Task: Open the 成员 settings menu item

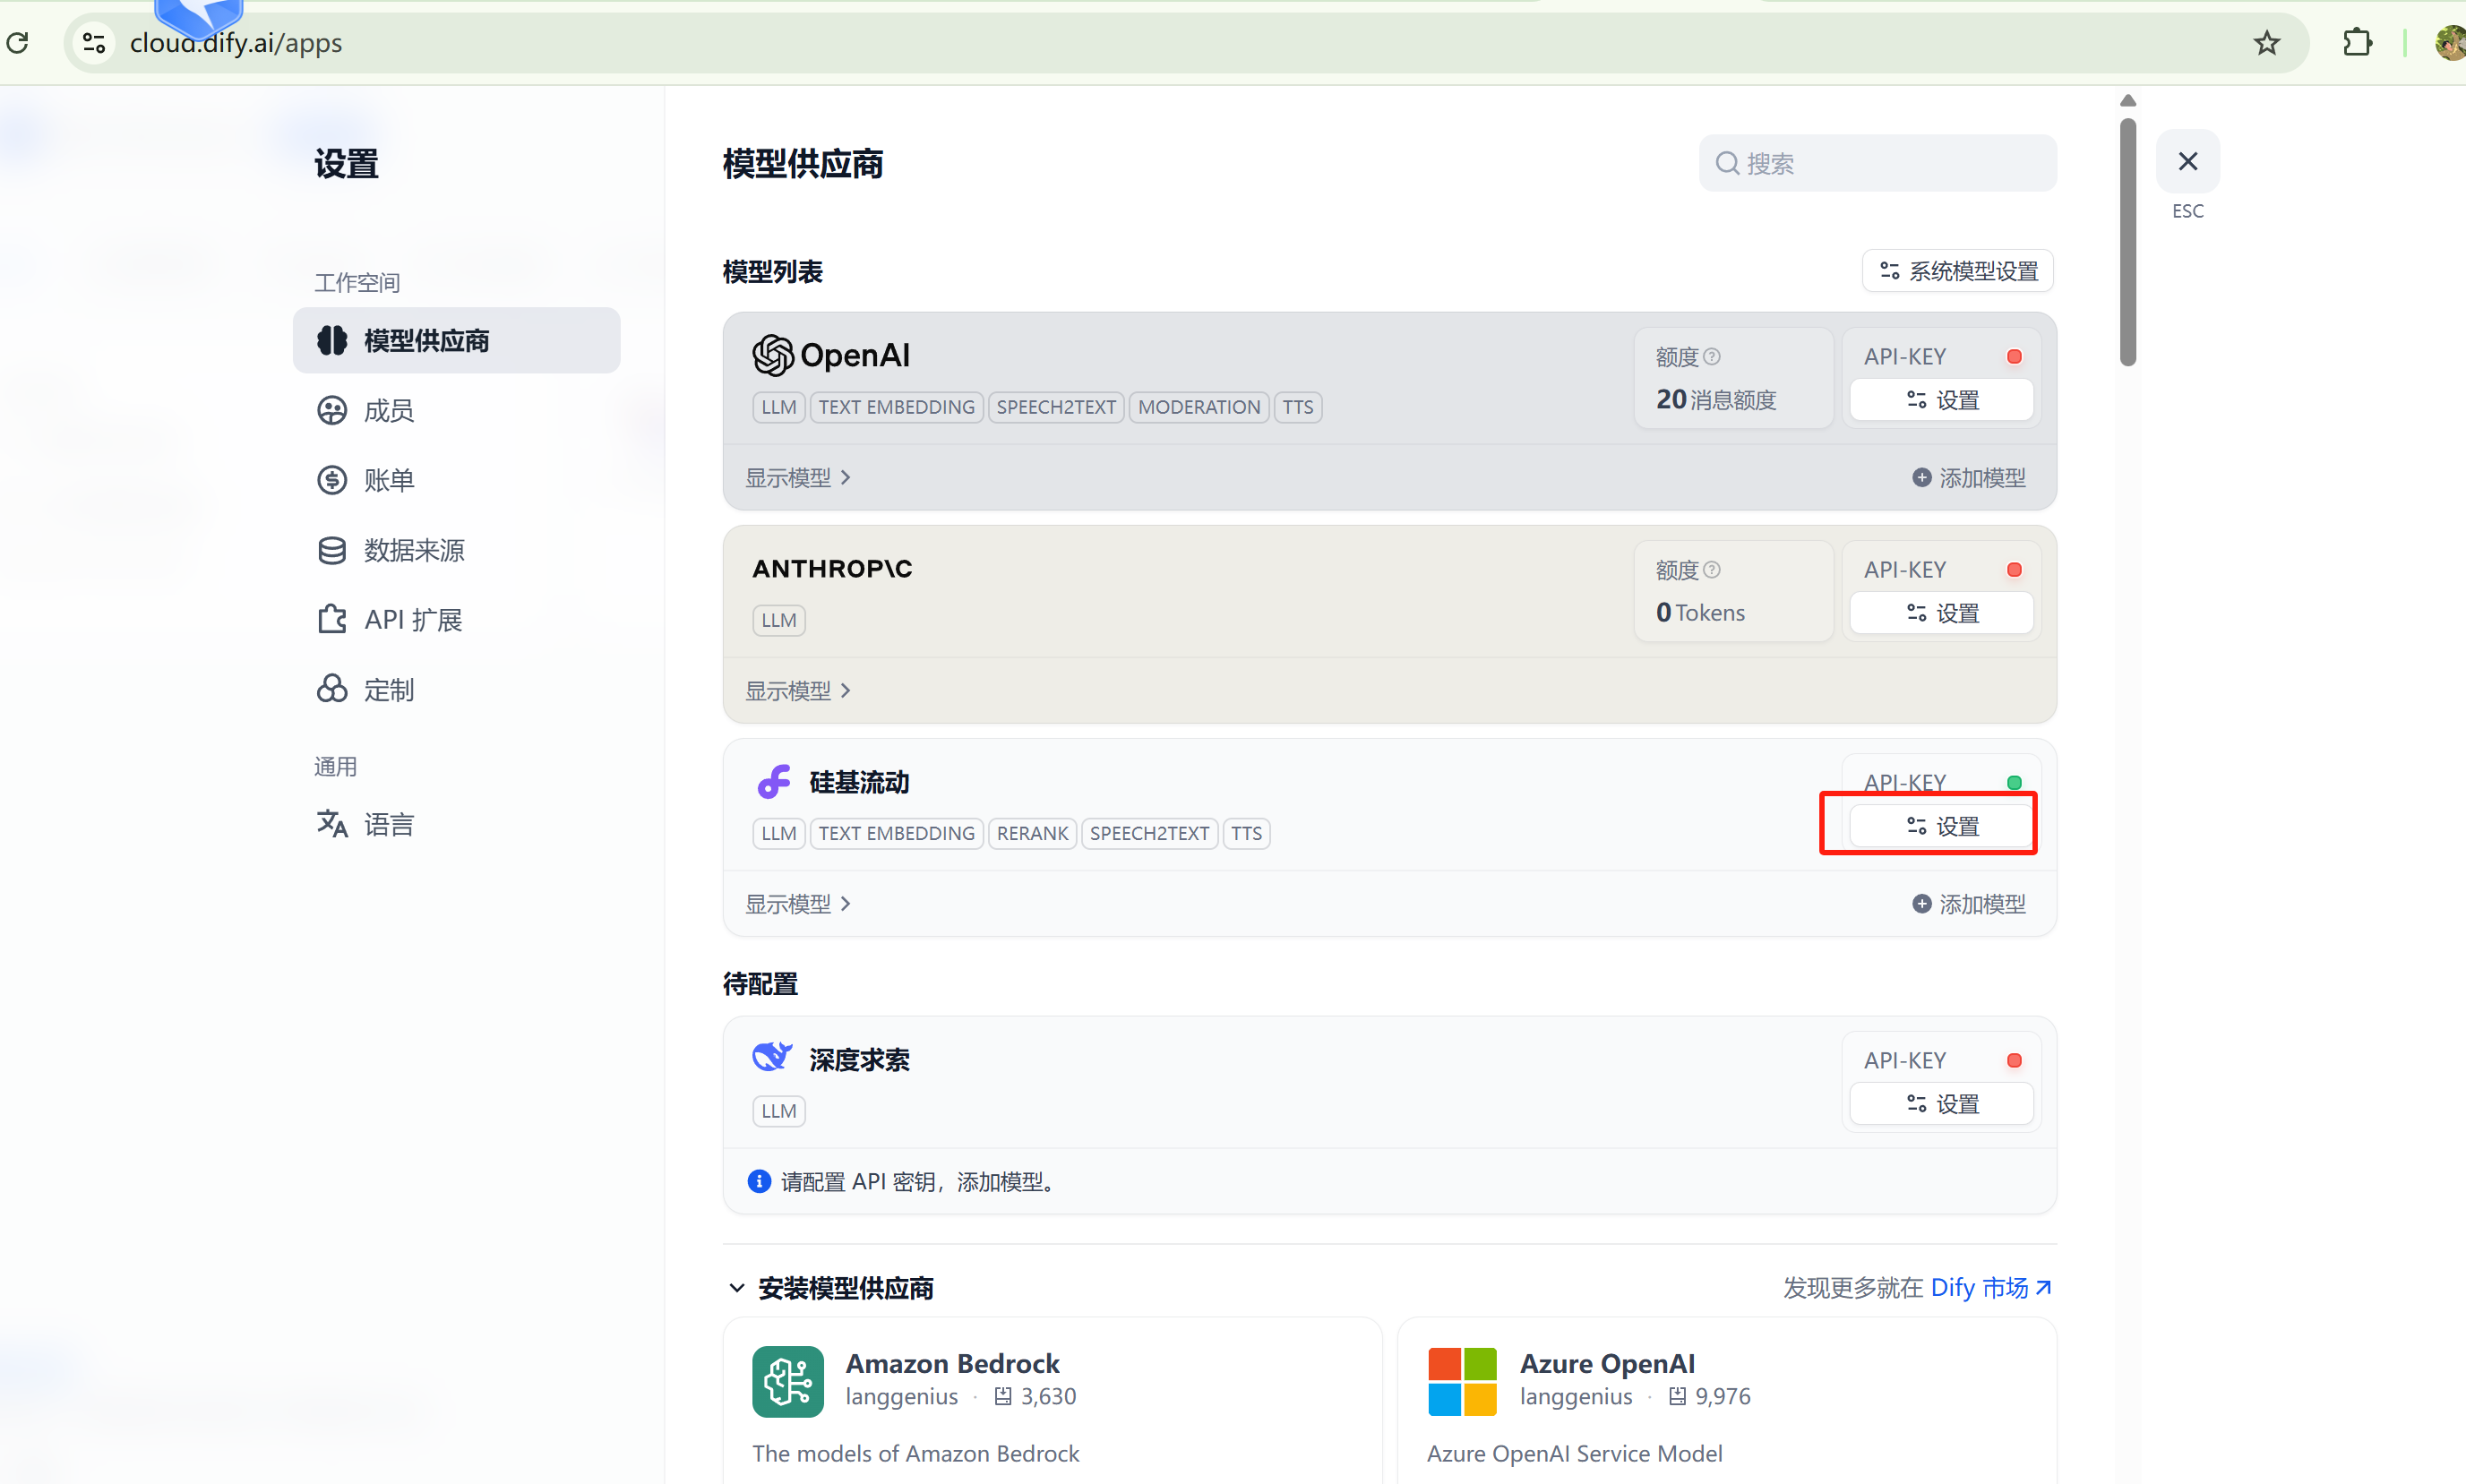Action: click(x=388, y=411)
